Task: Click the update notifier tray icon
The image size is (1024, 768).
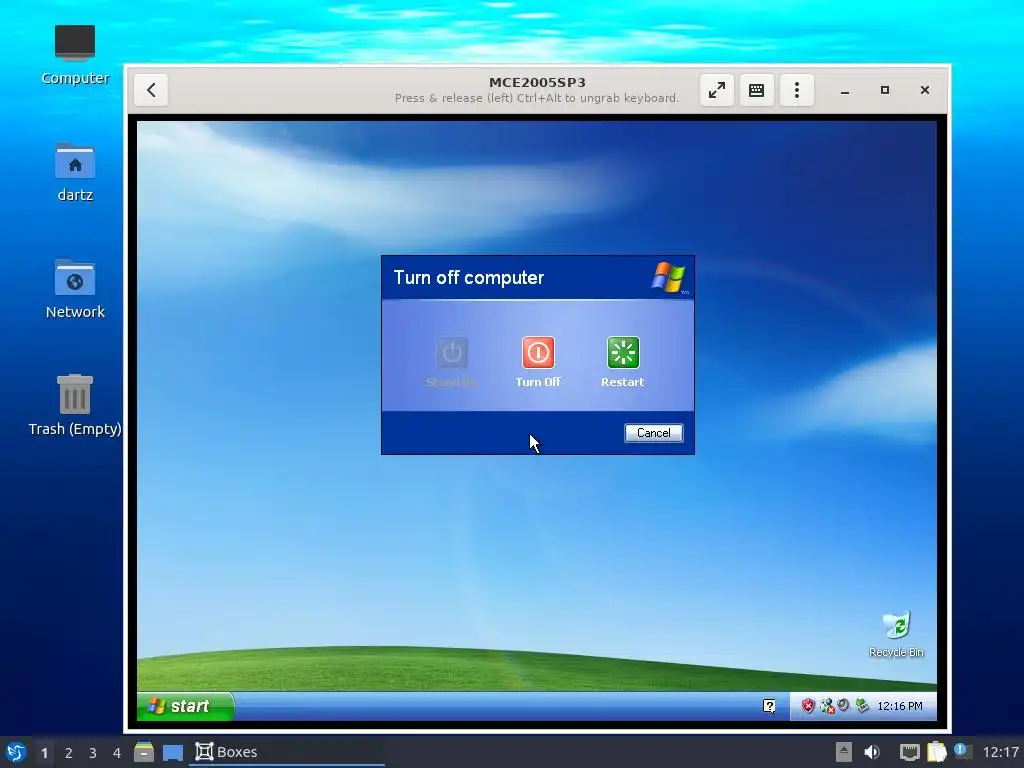Action: 961,751
